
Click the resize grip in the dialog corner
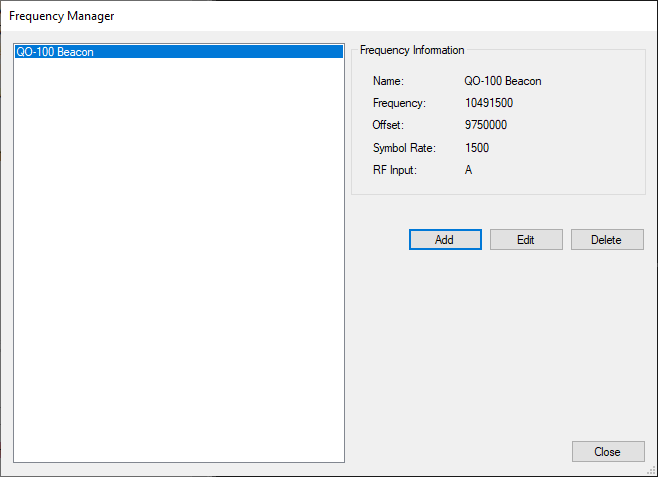tap(651, 470)
